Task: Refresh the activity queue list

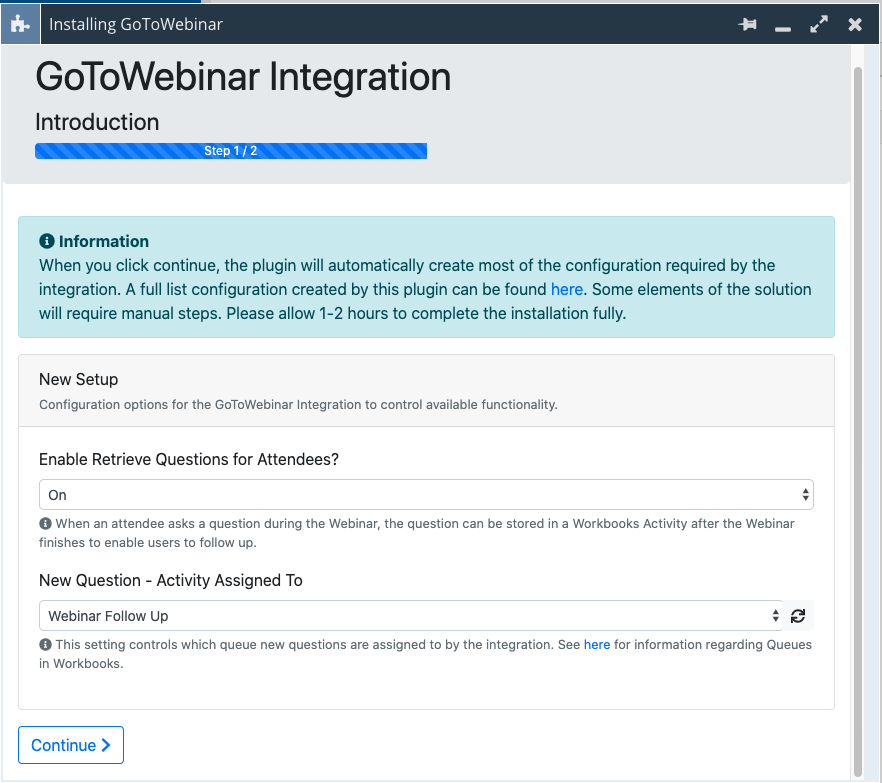Action: tap(798, 616)
